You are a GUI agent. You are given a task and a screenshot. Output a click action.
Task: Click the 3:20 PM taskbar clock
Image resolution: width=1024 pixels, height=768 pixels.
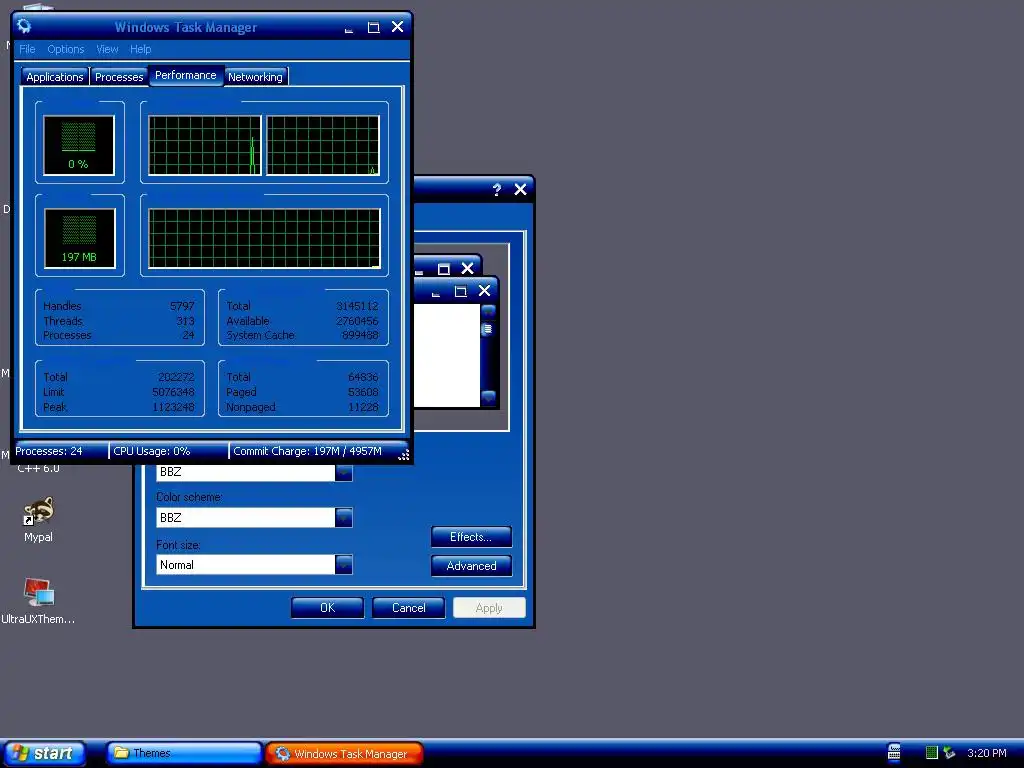(x=987, y=753)
